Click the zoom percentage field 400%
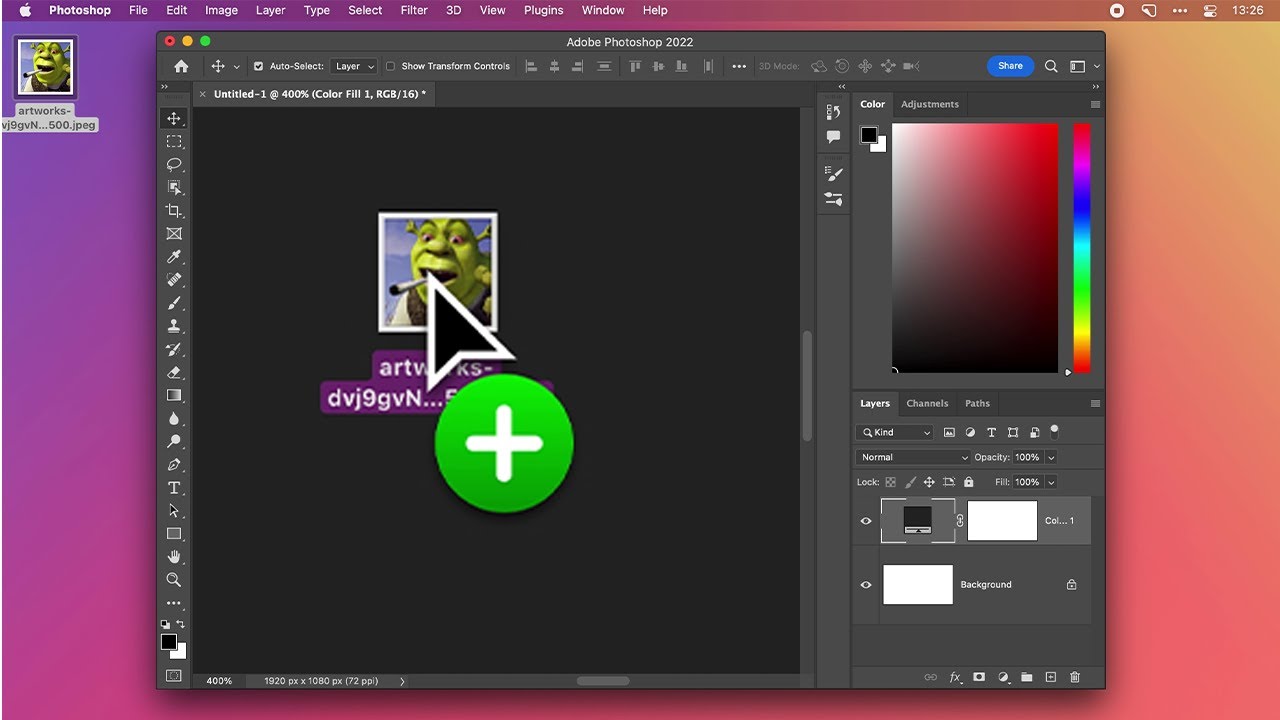 (219, 681)
